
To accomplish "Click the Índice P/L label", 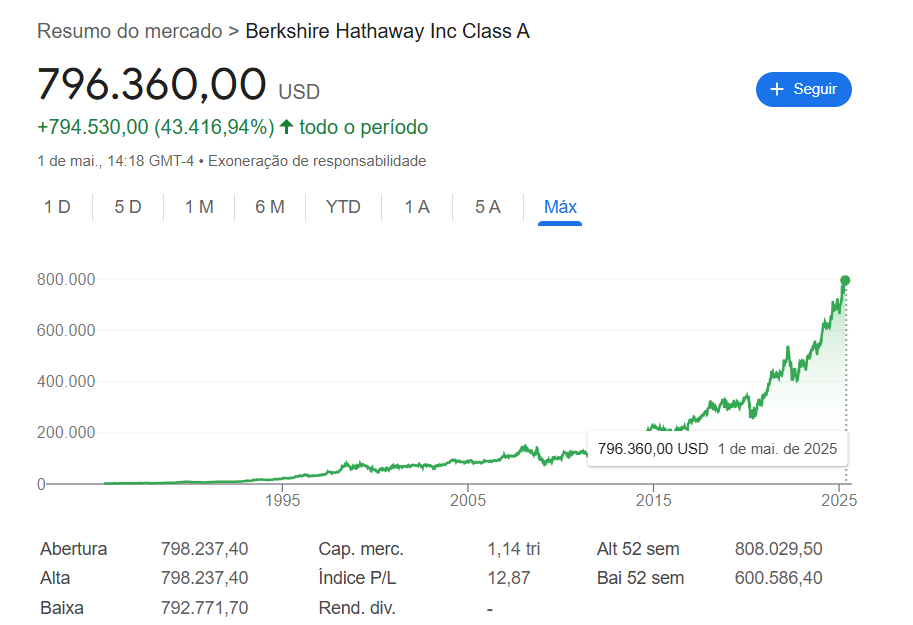I will point(357,578).
